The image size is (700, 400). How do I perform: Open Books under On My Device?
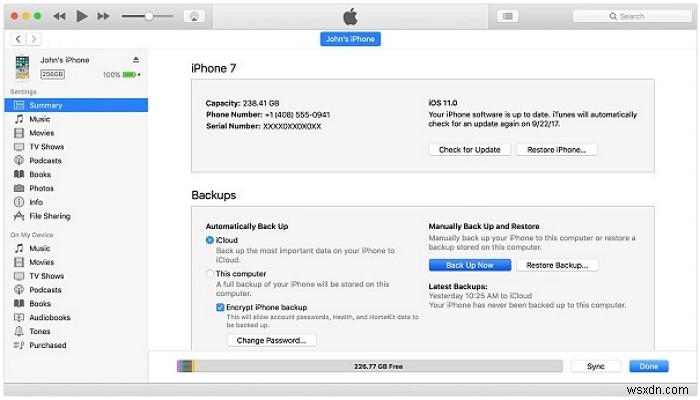pos(76,304)
